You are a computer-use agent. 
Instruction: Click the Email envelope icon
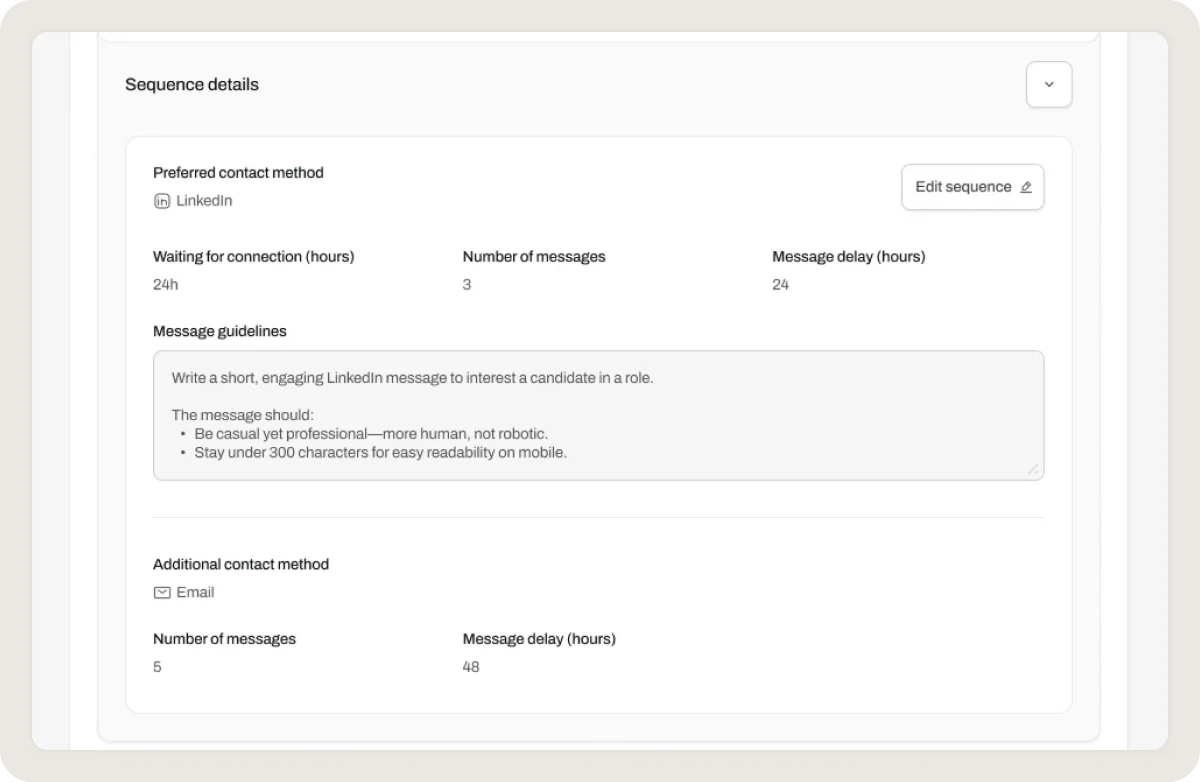point(162,593)
